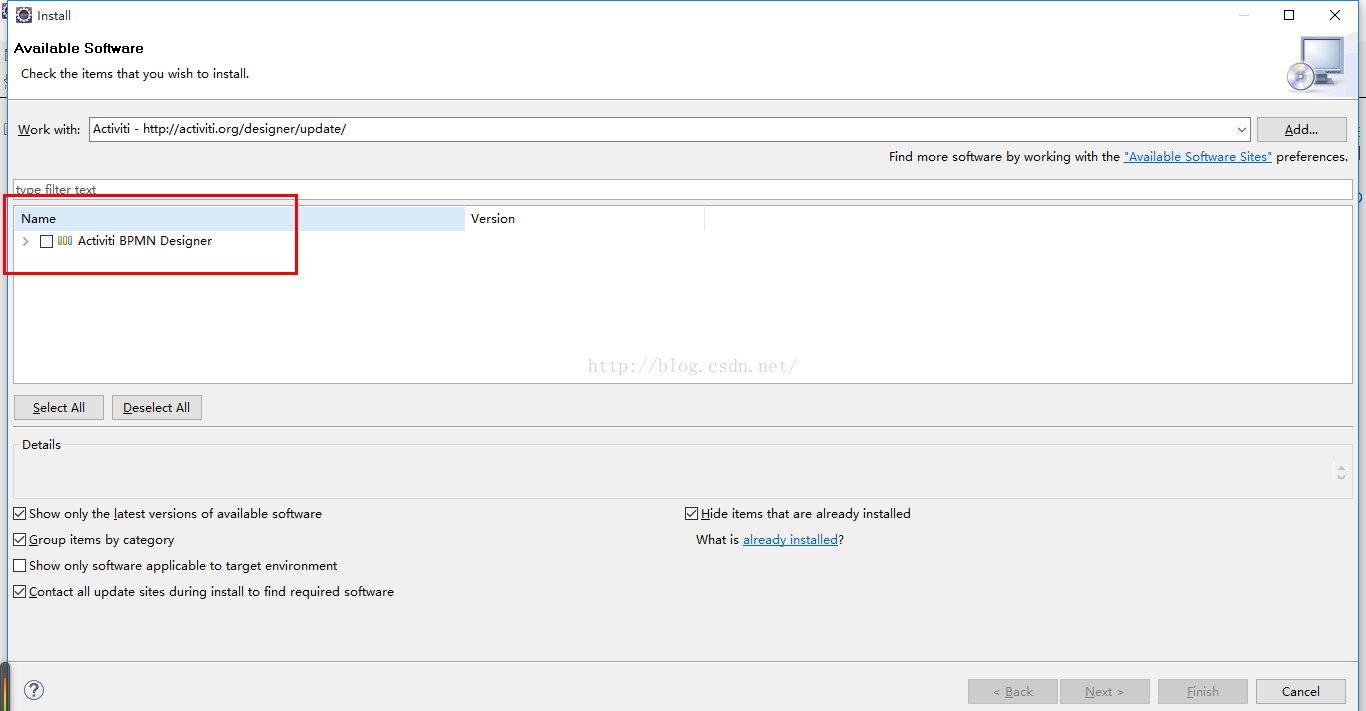This screenshot has width=1366, height=711.
Task: Select the Activiti BPMN Designer row text
Action: pyautogui.click(x=145, y=241)
